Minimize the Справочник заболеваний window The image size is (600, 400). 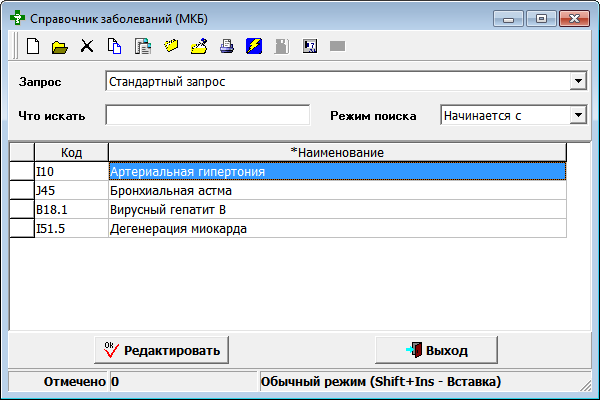point(508,19)
